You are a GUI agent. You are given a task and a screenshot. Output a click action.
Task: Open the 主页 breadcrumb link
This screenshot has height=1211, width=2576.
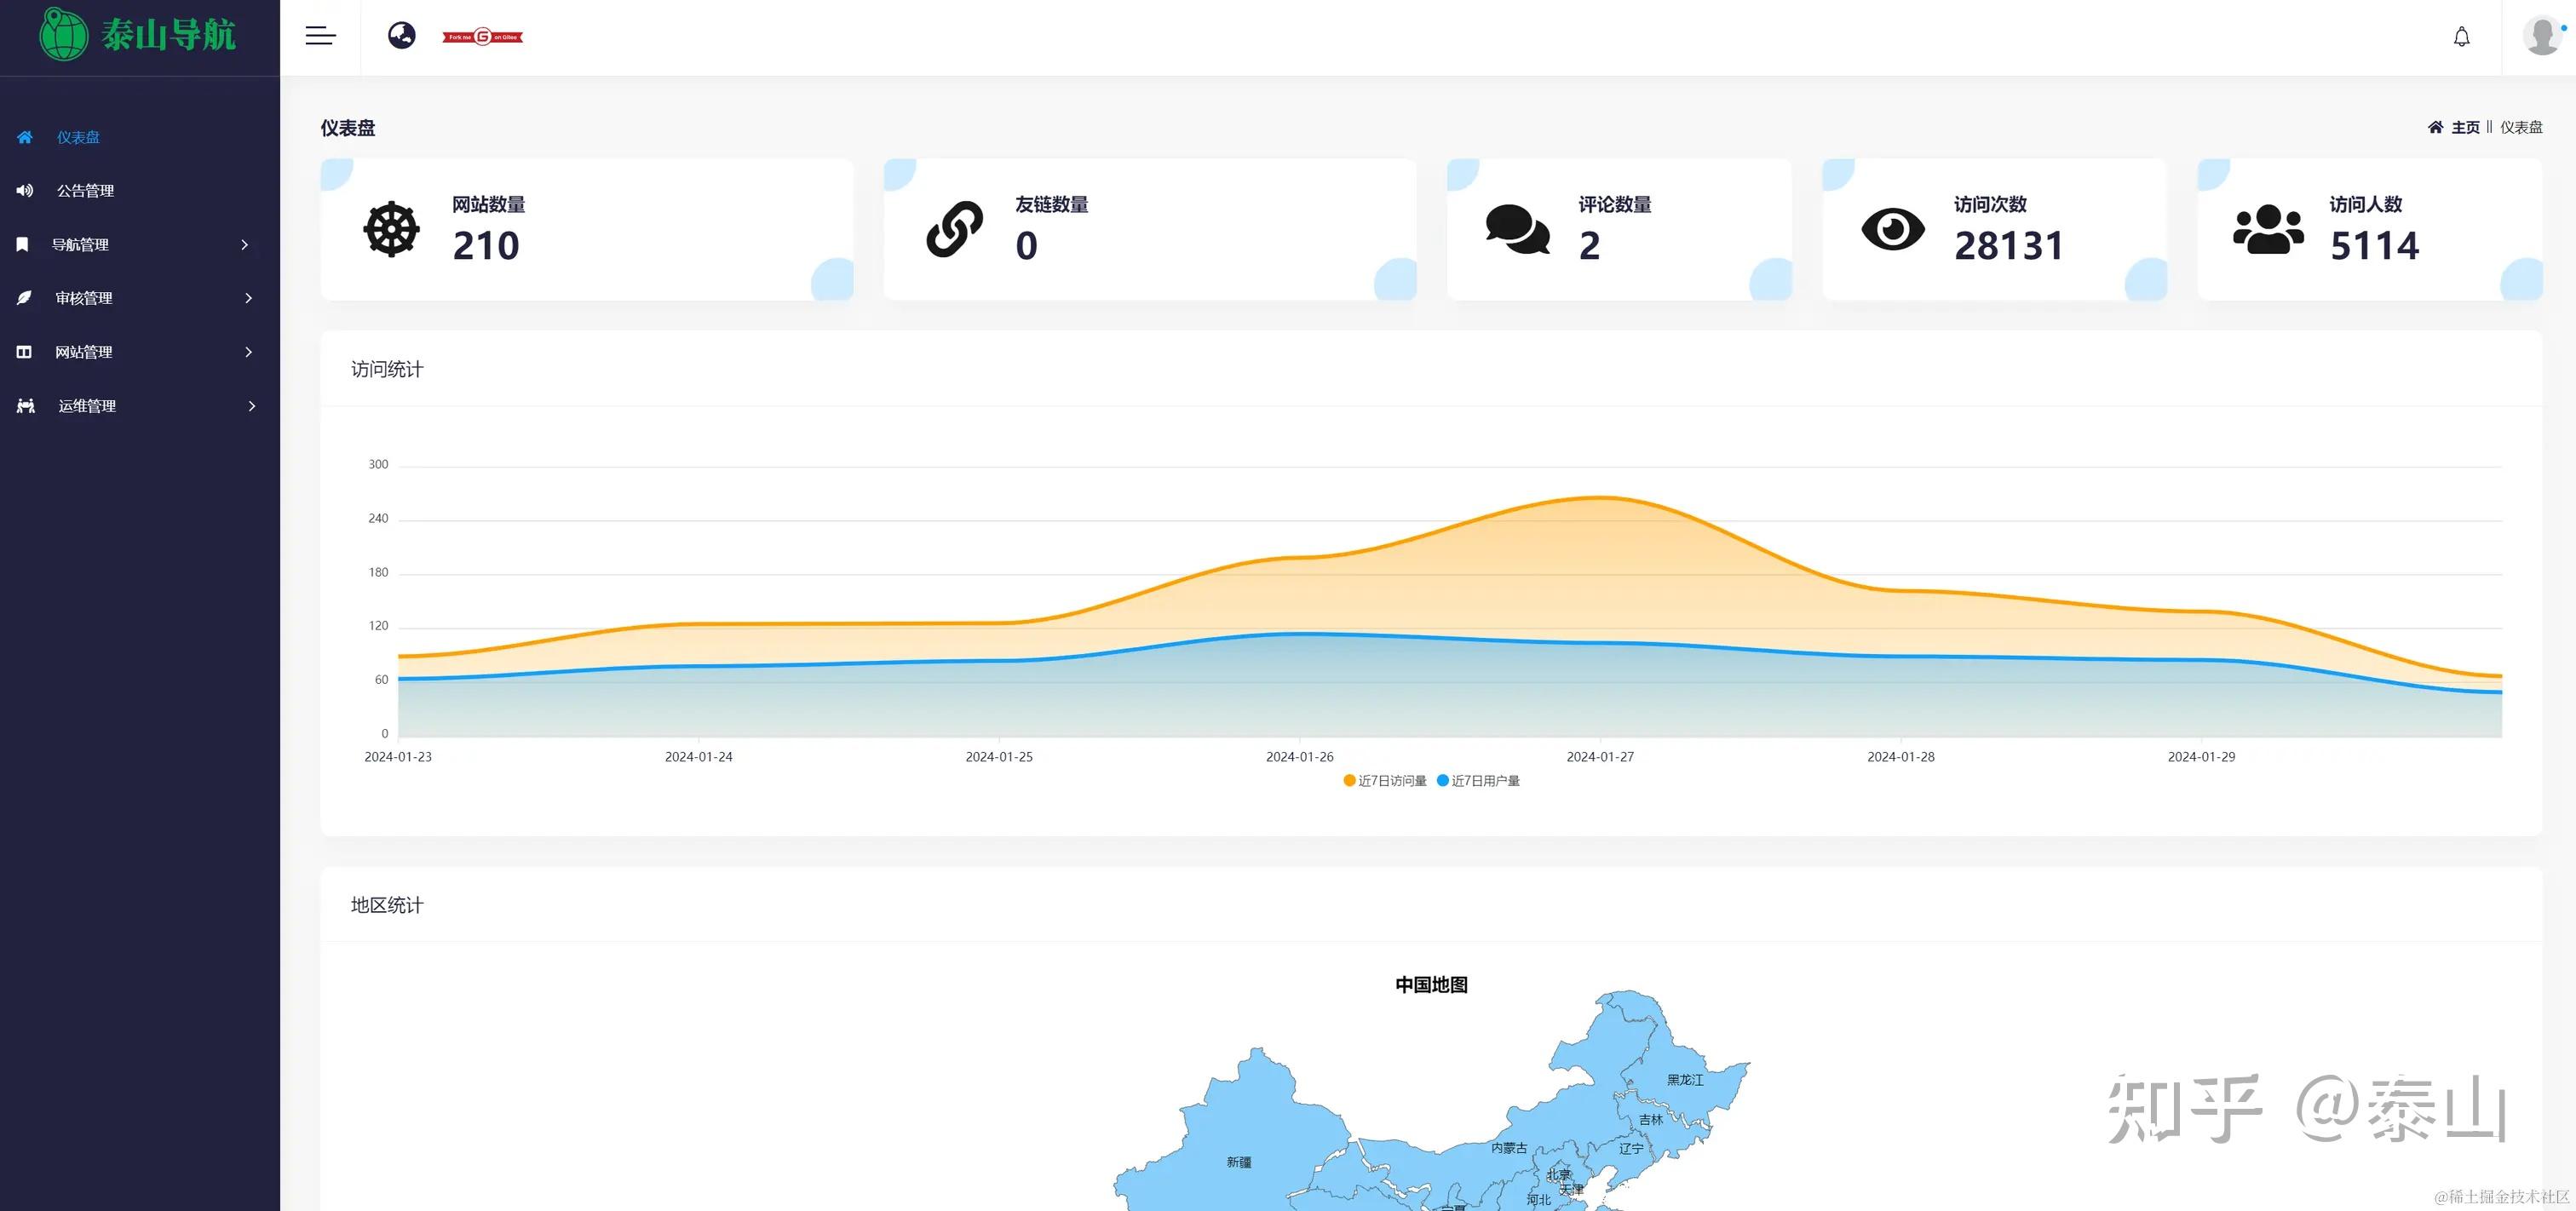(x=2465, y=127)
